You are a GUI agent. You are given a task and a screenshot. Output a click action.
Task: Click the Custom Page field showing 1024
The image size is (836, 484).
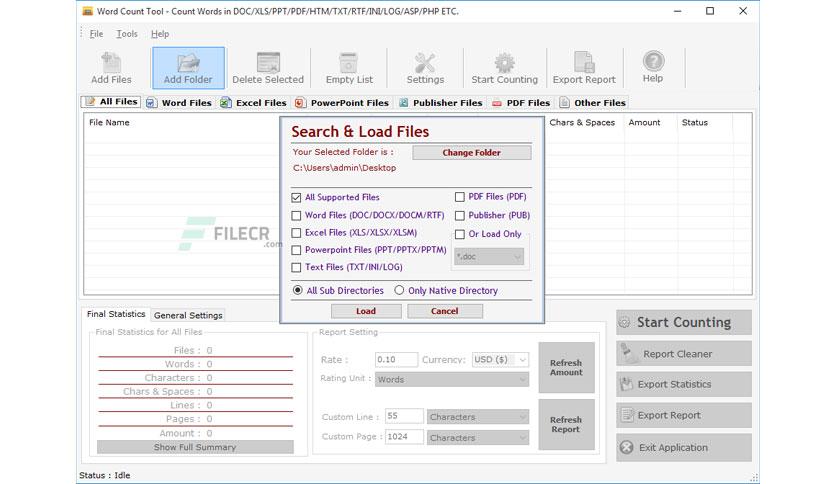coord(404,437)
